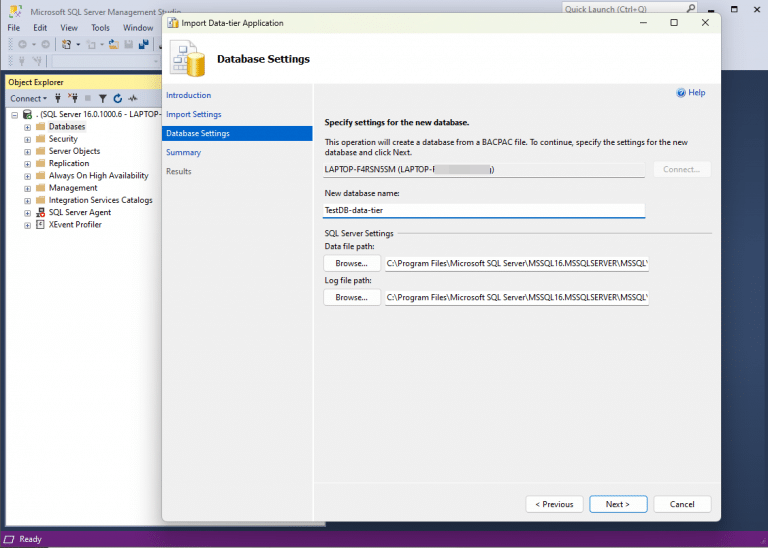
Task: Click the Disconnect plug icon in Object Explorer
Action: [x=73, y=98]
